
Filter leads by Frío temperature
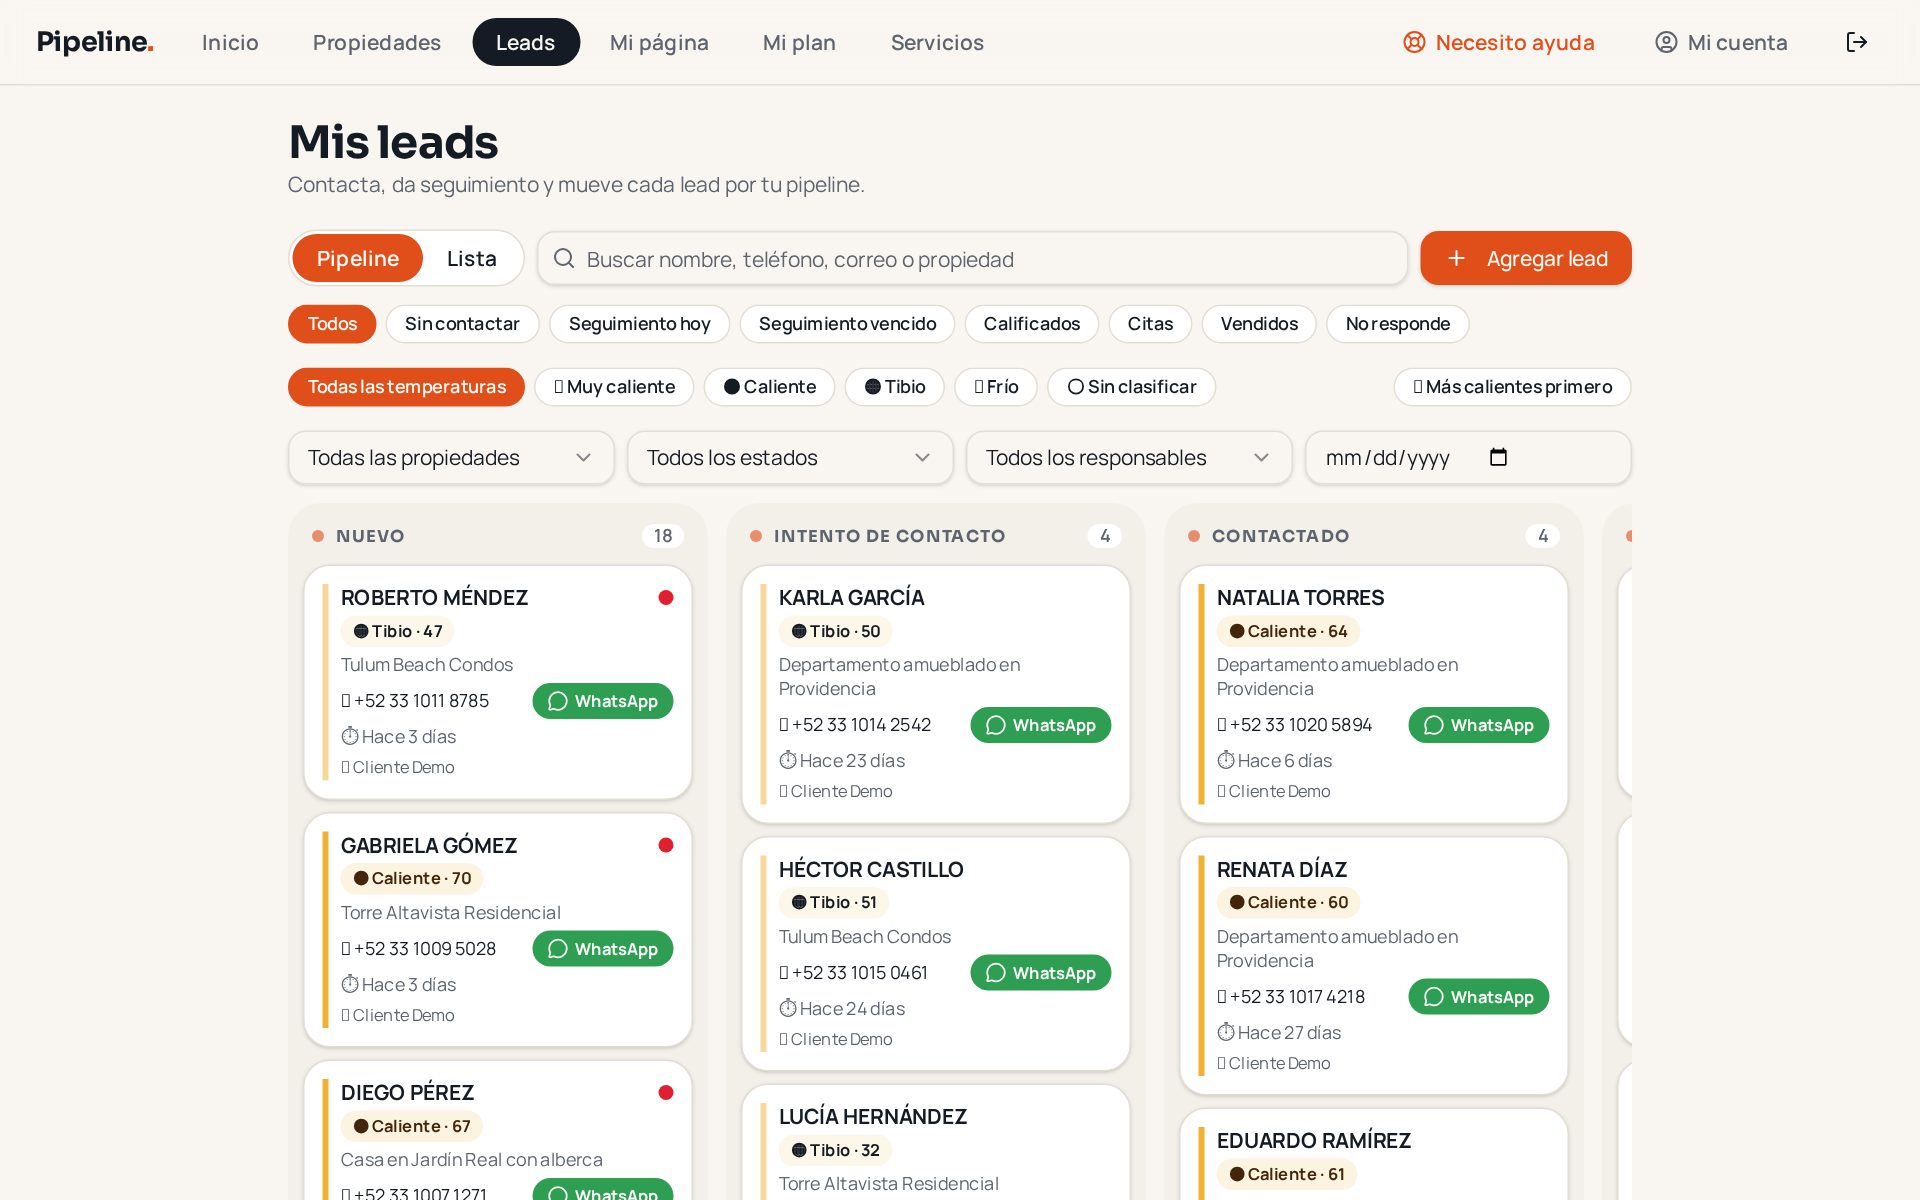coord(996,387)
